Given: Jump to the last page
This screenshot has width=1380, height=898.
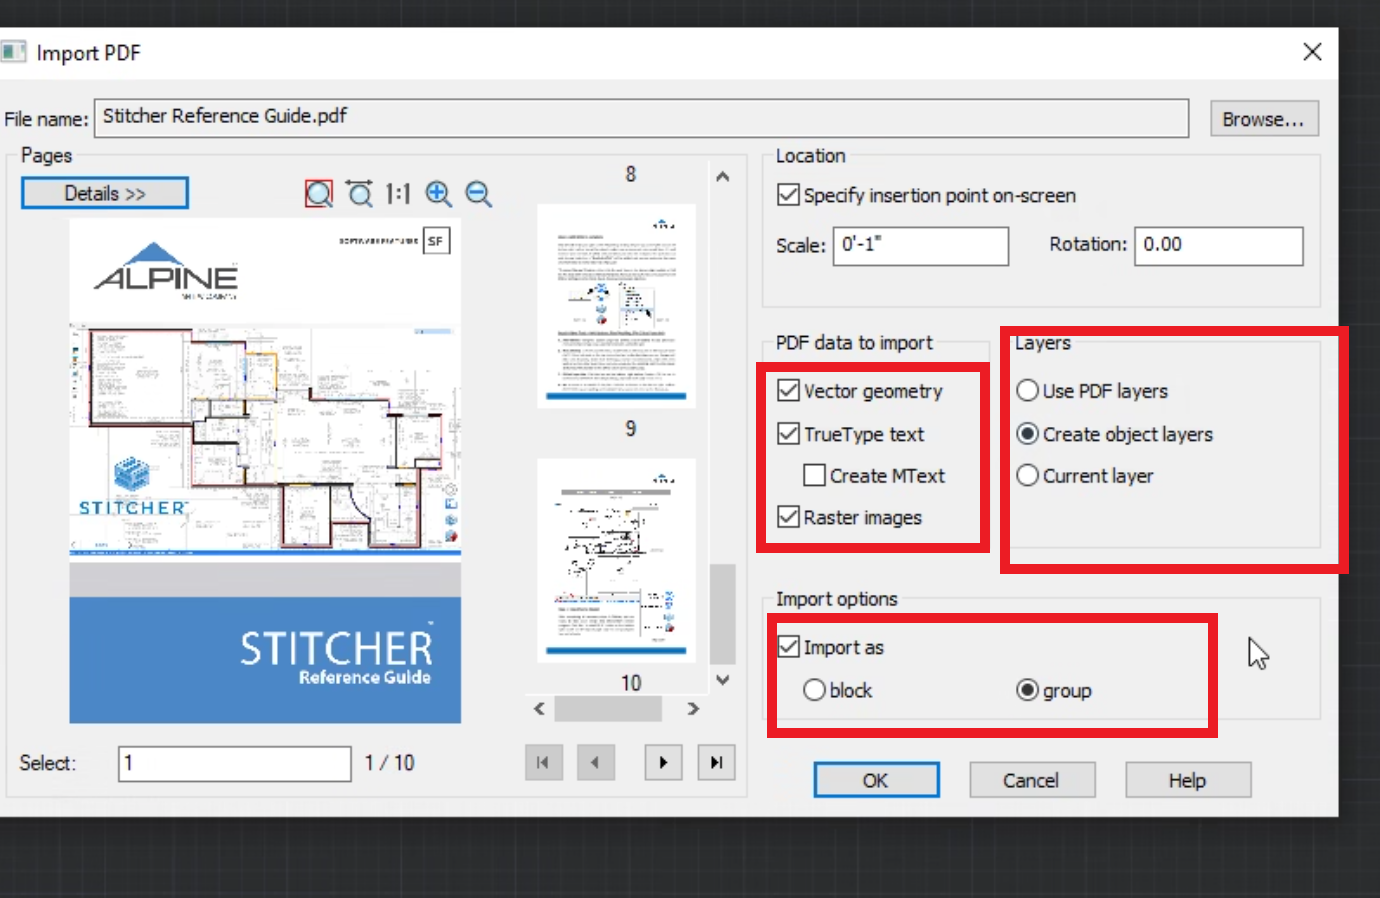Looking at the screenshot, I should coord(716,762).
